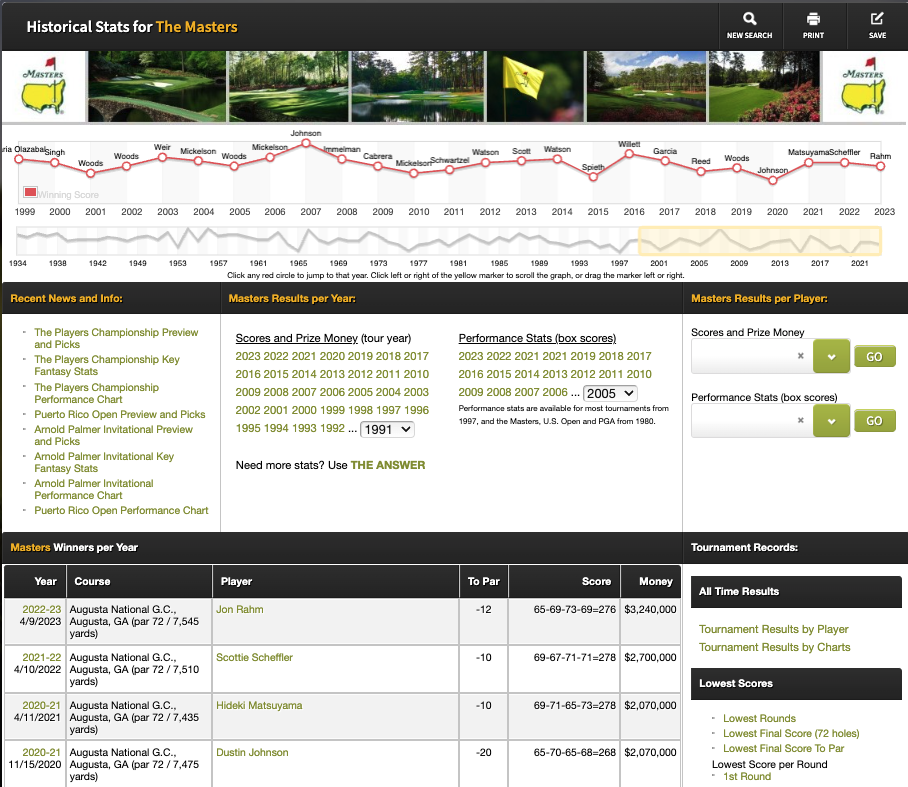Click the Save icon
The width and height of the screenshot is (908, 787).
coord(877,19)
